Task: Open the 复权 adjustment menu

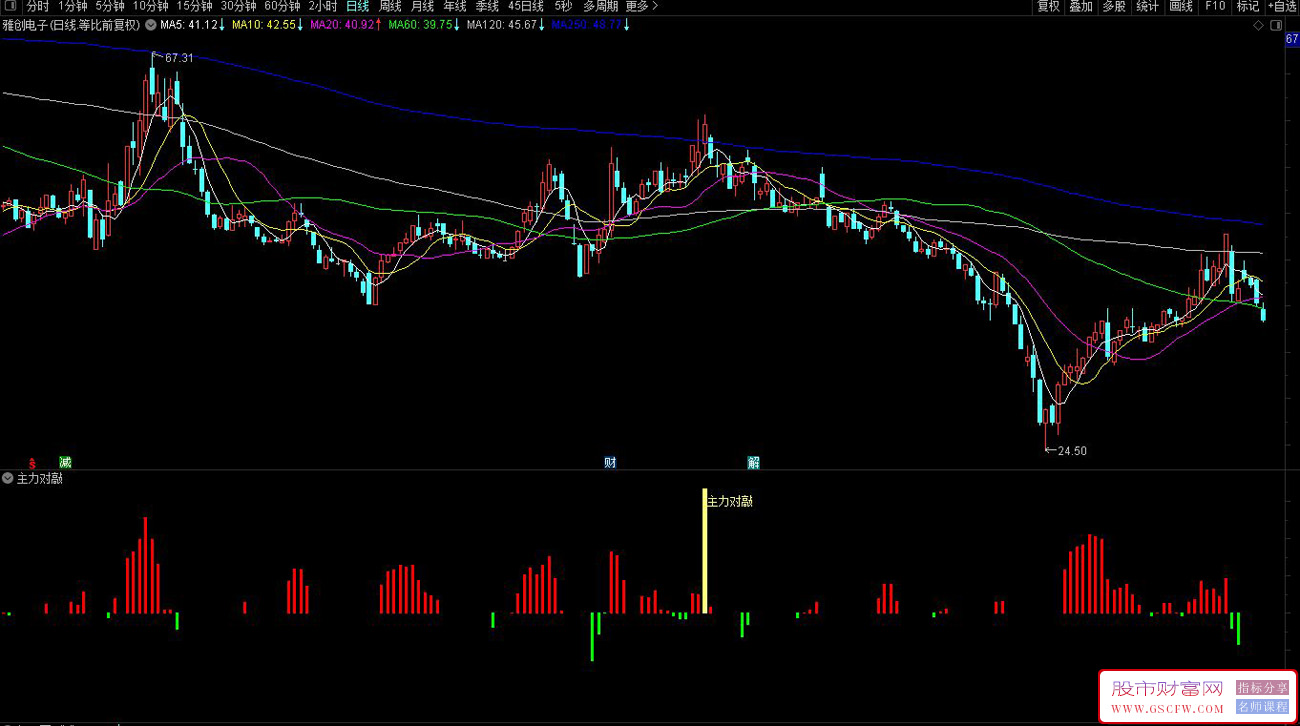Action: 1048,6
